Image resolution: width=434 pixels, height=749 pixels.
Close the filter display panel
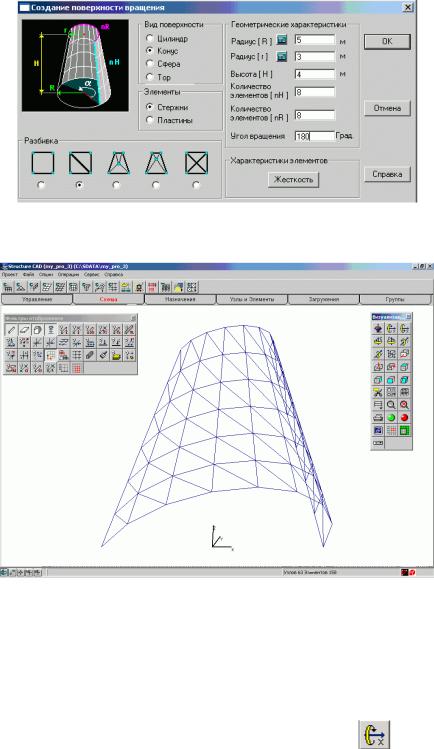(134, 318)
